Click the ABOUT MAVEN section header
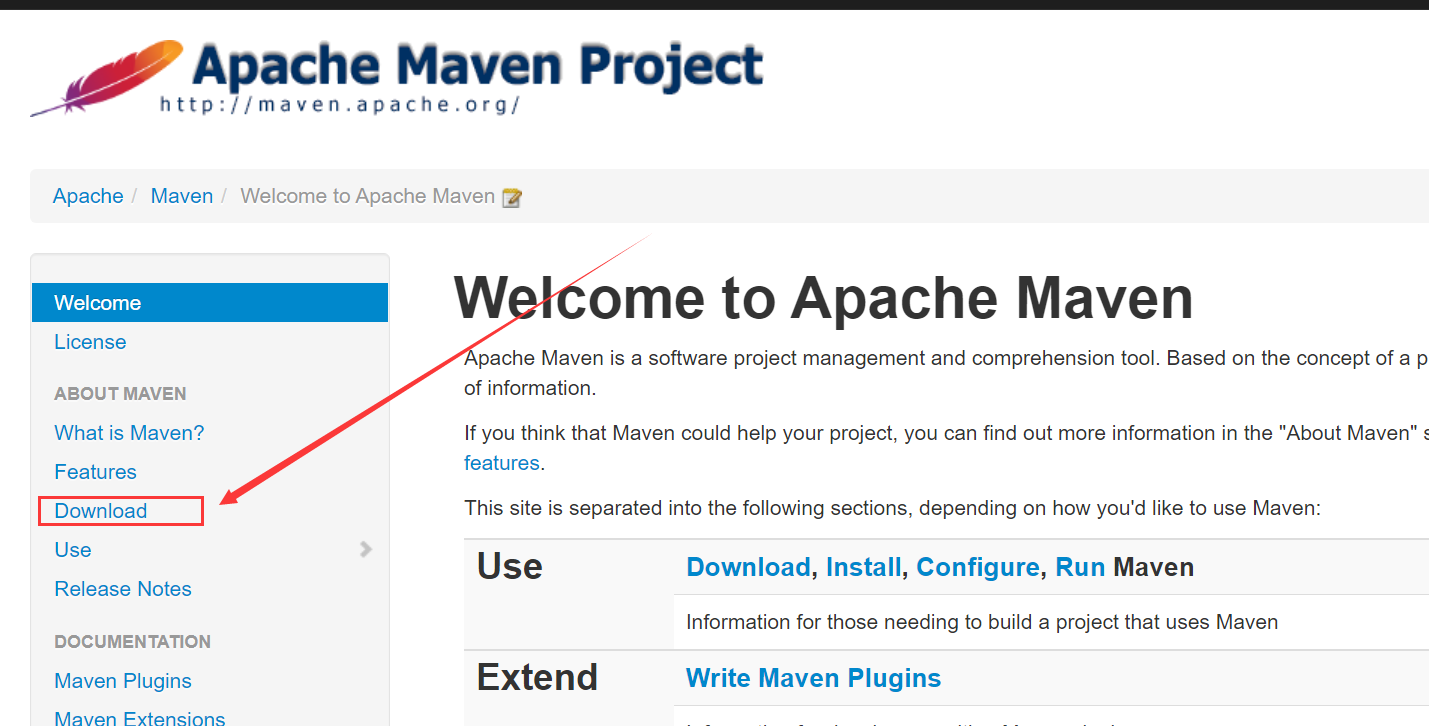 [x=120, y=394]
